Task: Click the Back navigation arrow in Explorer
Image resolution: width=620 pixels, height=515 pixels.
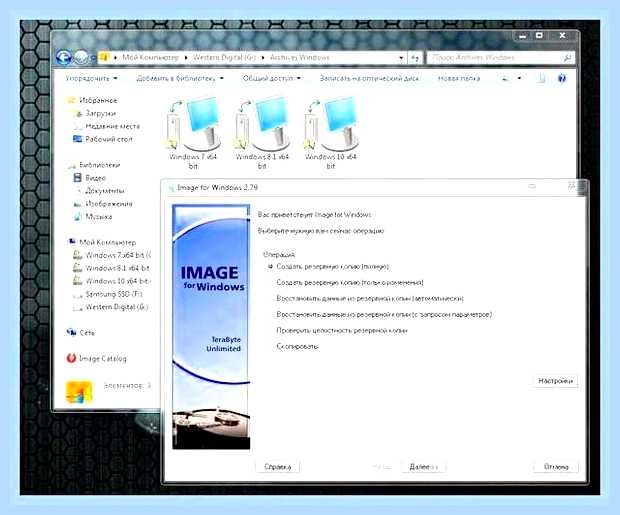Action: pos(64,57)
